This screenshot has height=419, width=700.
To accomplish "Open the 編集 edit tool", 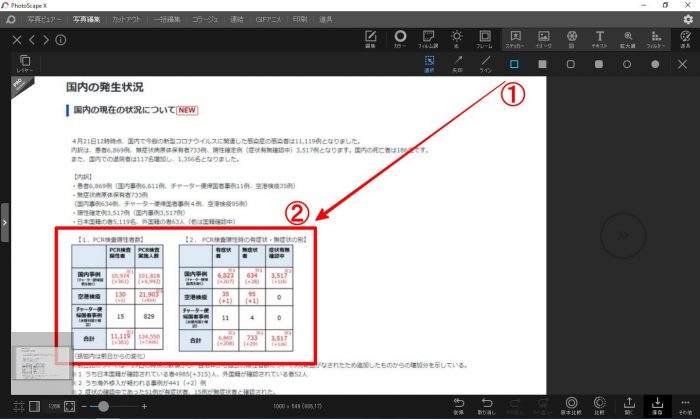I will point(371,39).
